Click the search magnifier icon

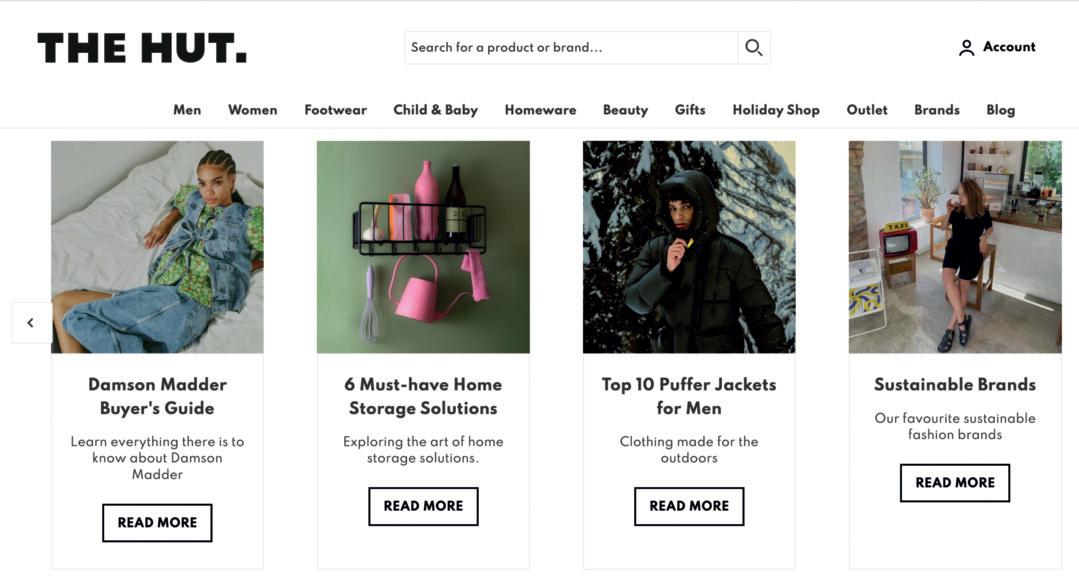(x=753, y=48)
